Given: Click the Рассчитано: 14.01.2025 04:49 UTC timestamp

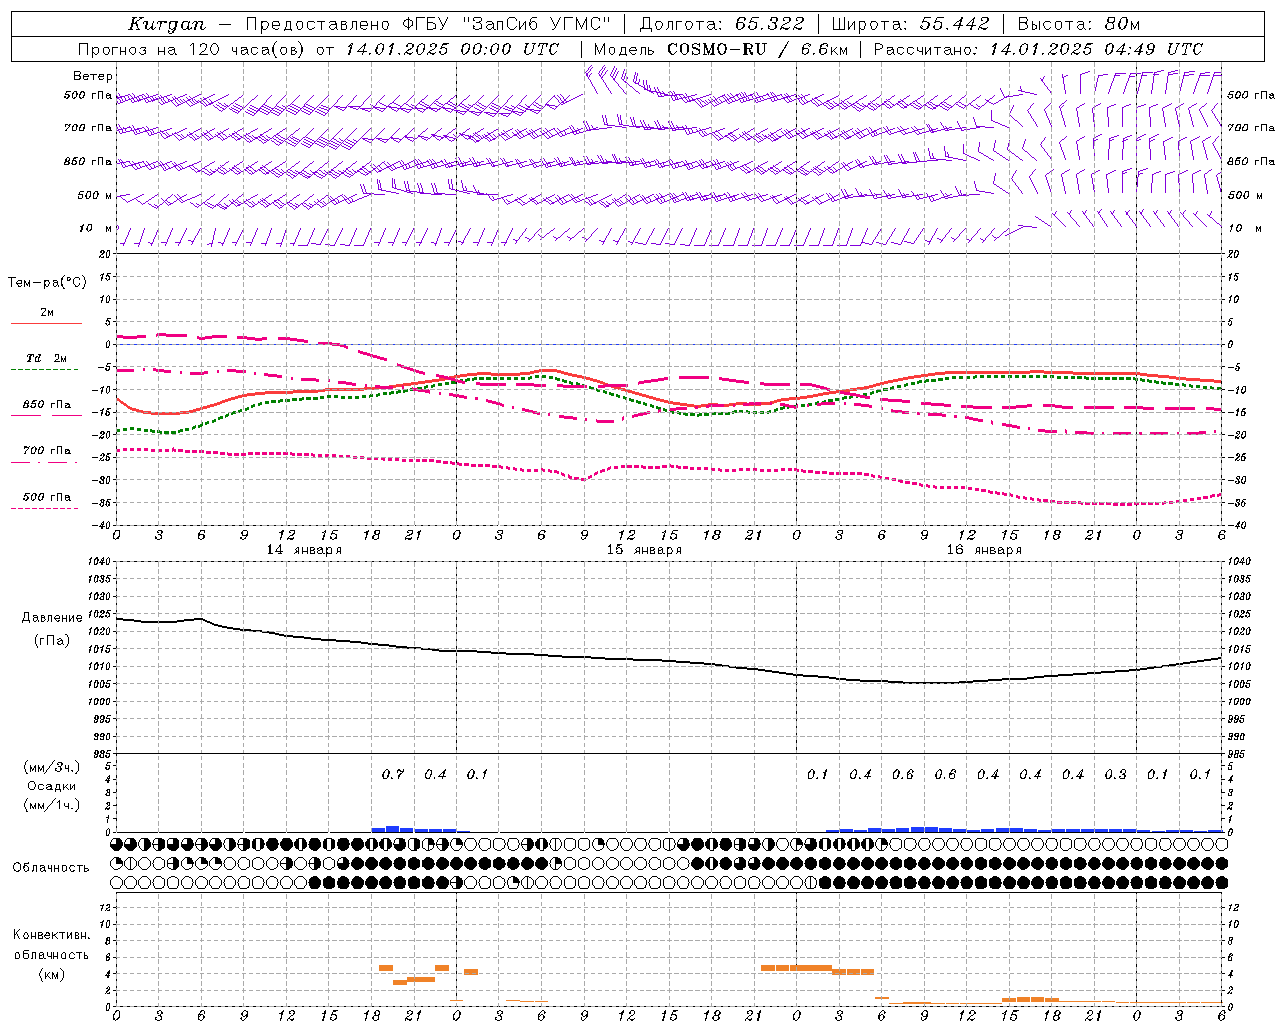Looking at the screenshot, I should coord(1038,49).
